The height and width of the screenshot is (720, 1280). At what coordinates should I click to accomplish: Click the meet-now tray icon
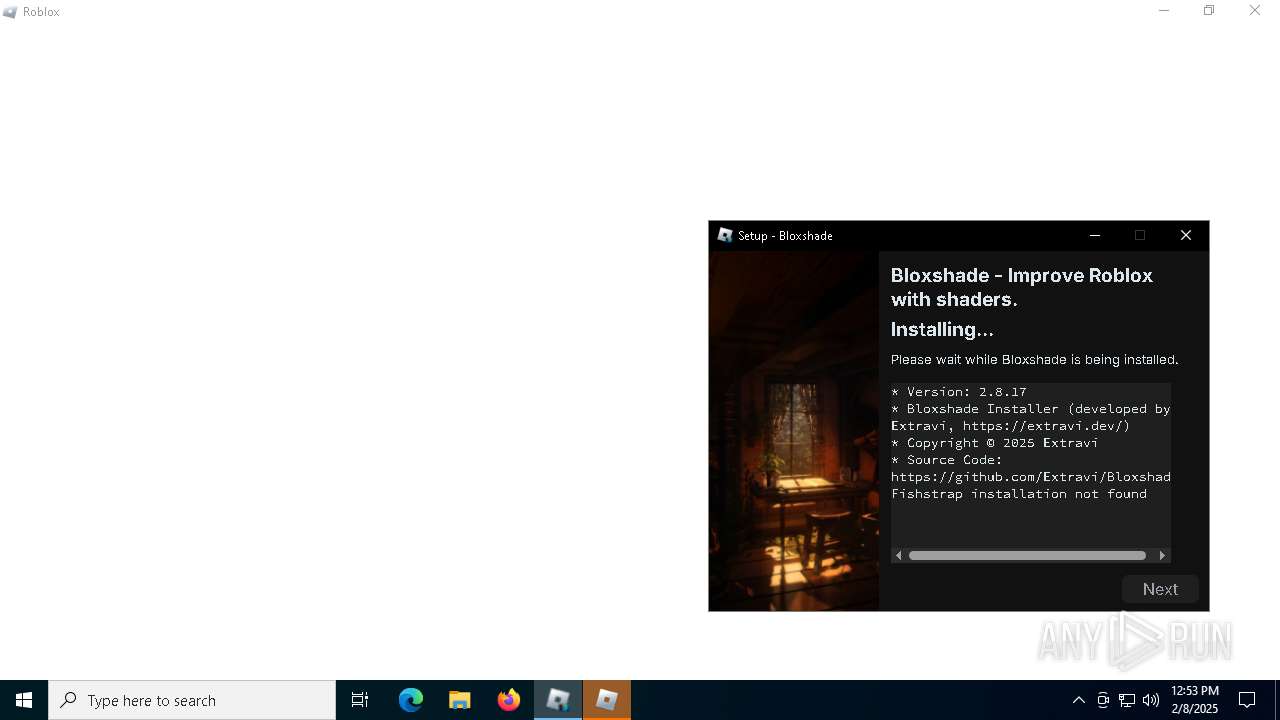(x=1103, y=700)
